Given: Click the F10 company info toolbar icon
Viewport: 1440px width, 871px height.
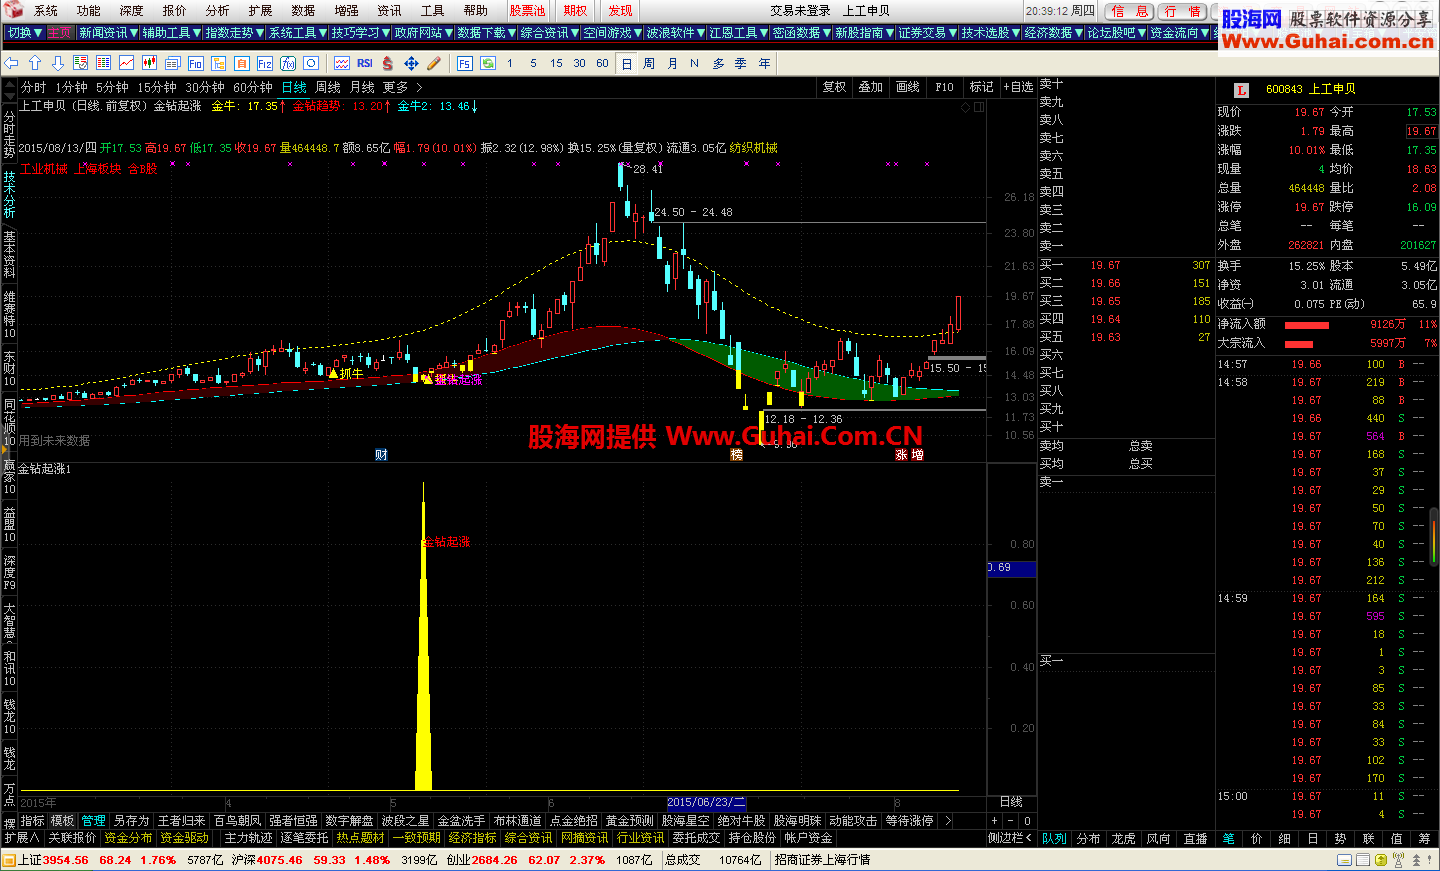Looking at the screenshot, I should pyautogui.click(x=196, y=63).
